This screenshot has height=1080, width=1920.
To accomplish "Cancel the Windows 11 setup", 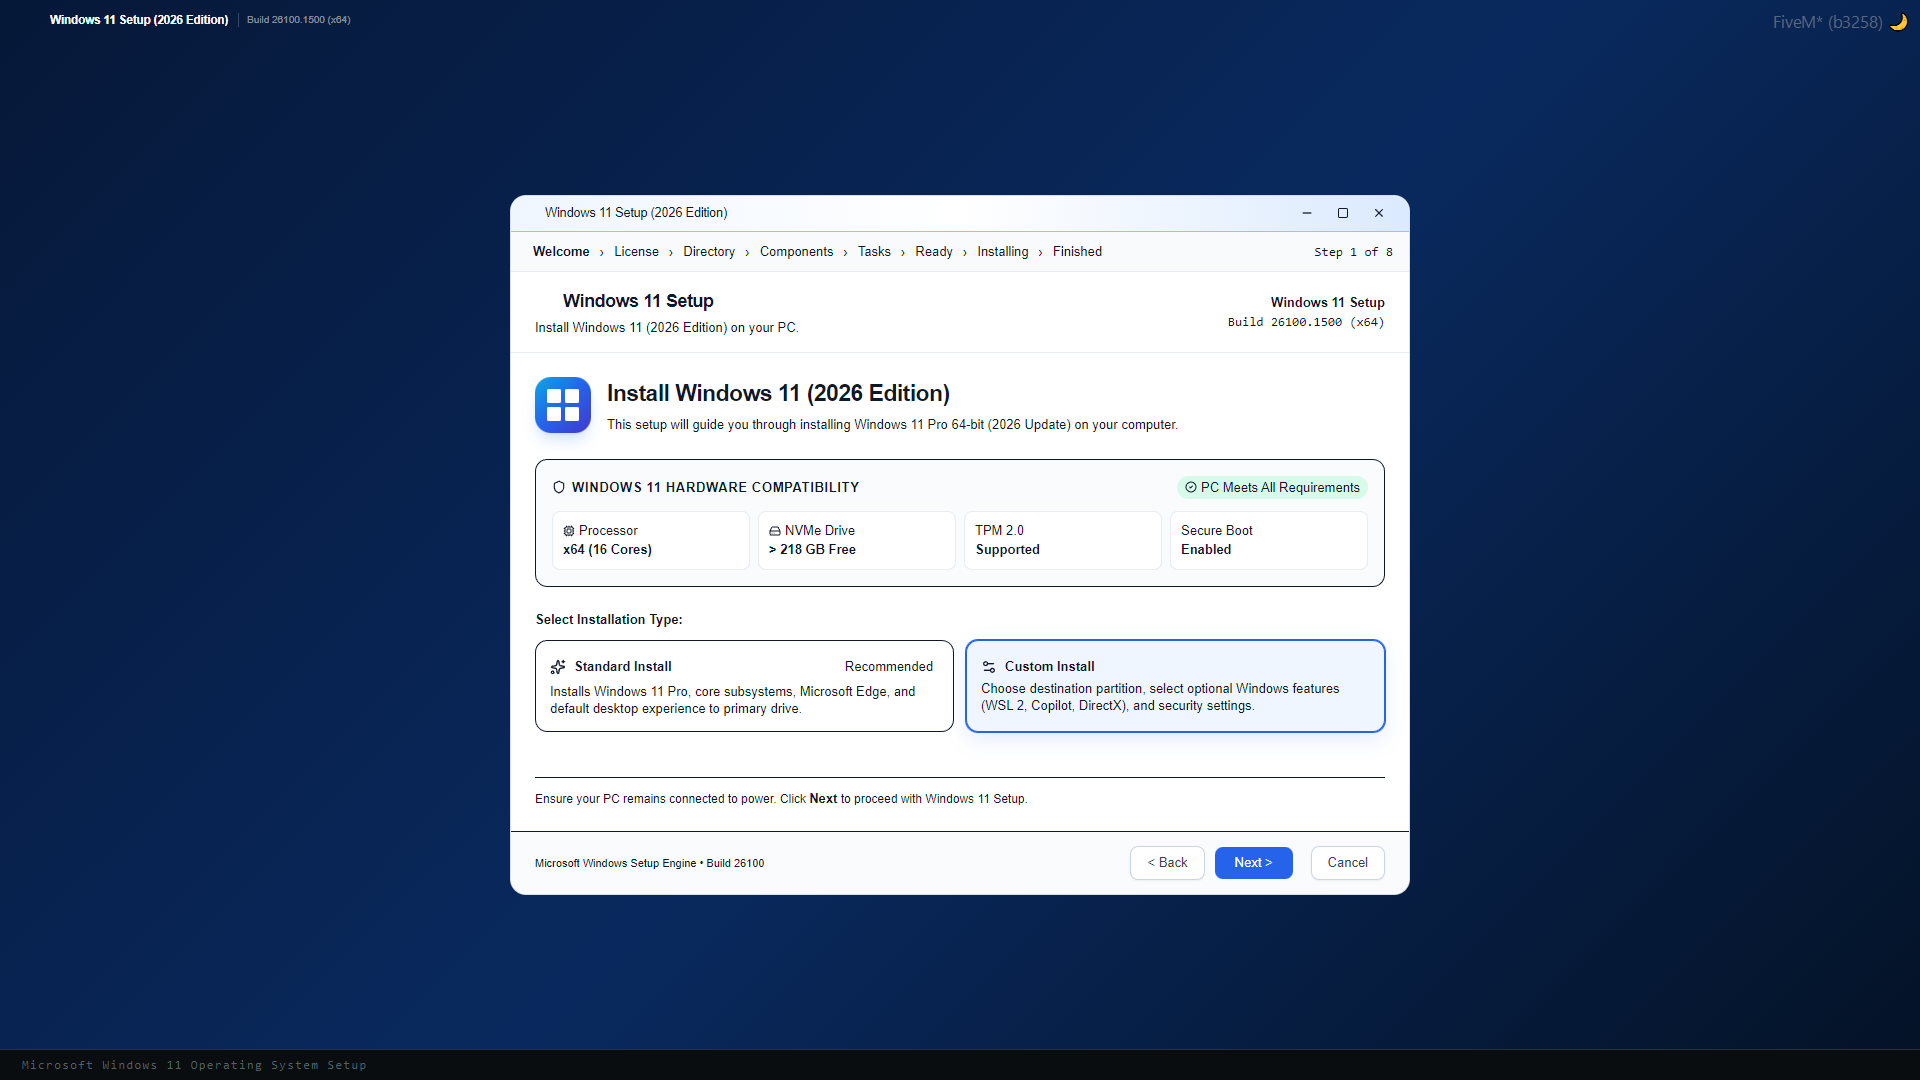I will tap(1347, 863).
